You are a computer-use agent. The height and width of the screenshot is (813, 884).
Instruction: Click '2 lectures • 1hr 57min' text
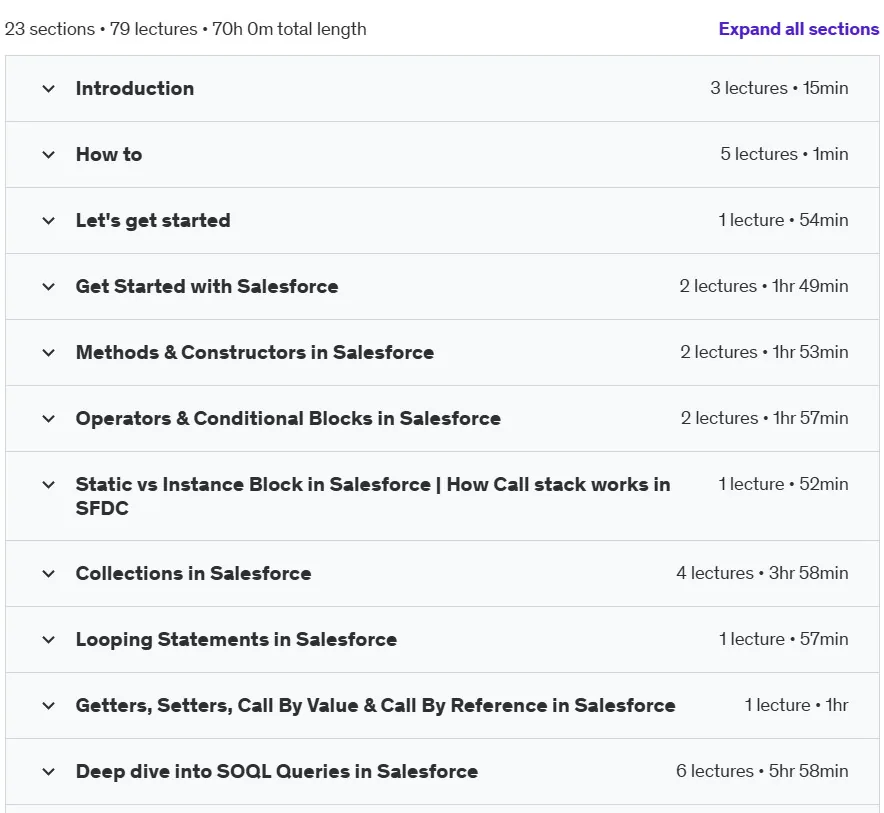tap(764, 418)
